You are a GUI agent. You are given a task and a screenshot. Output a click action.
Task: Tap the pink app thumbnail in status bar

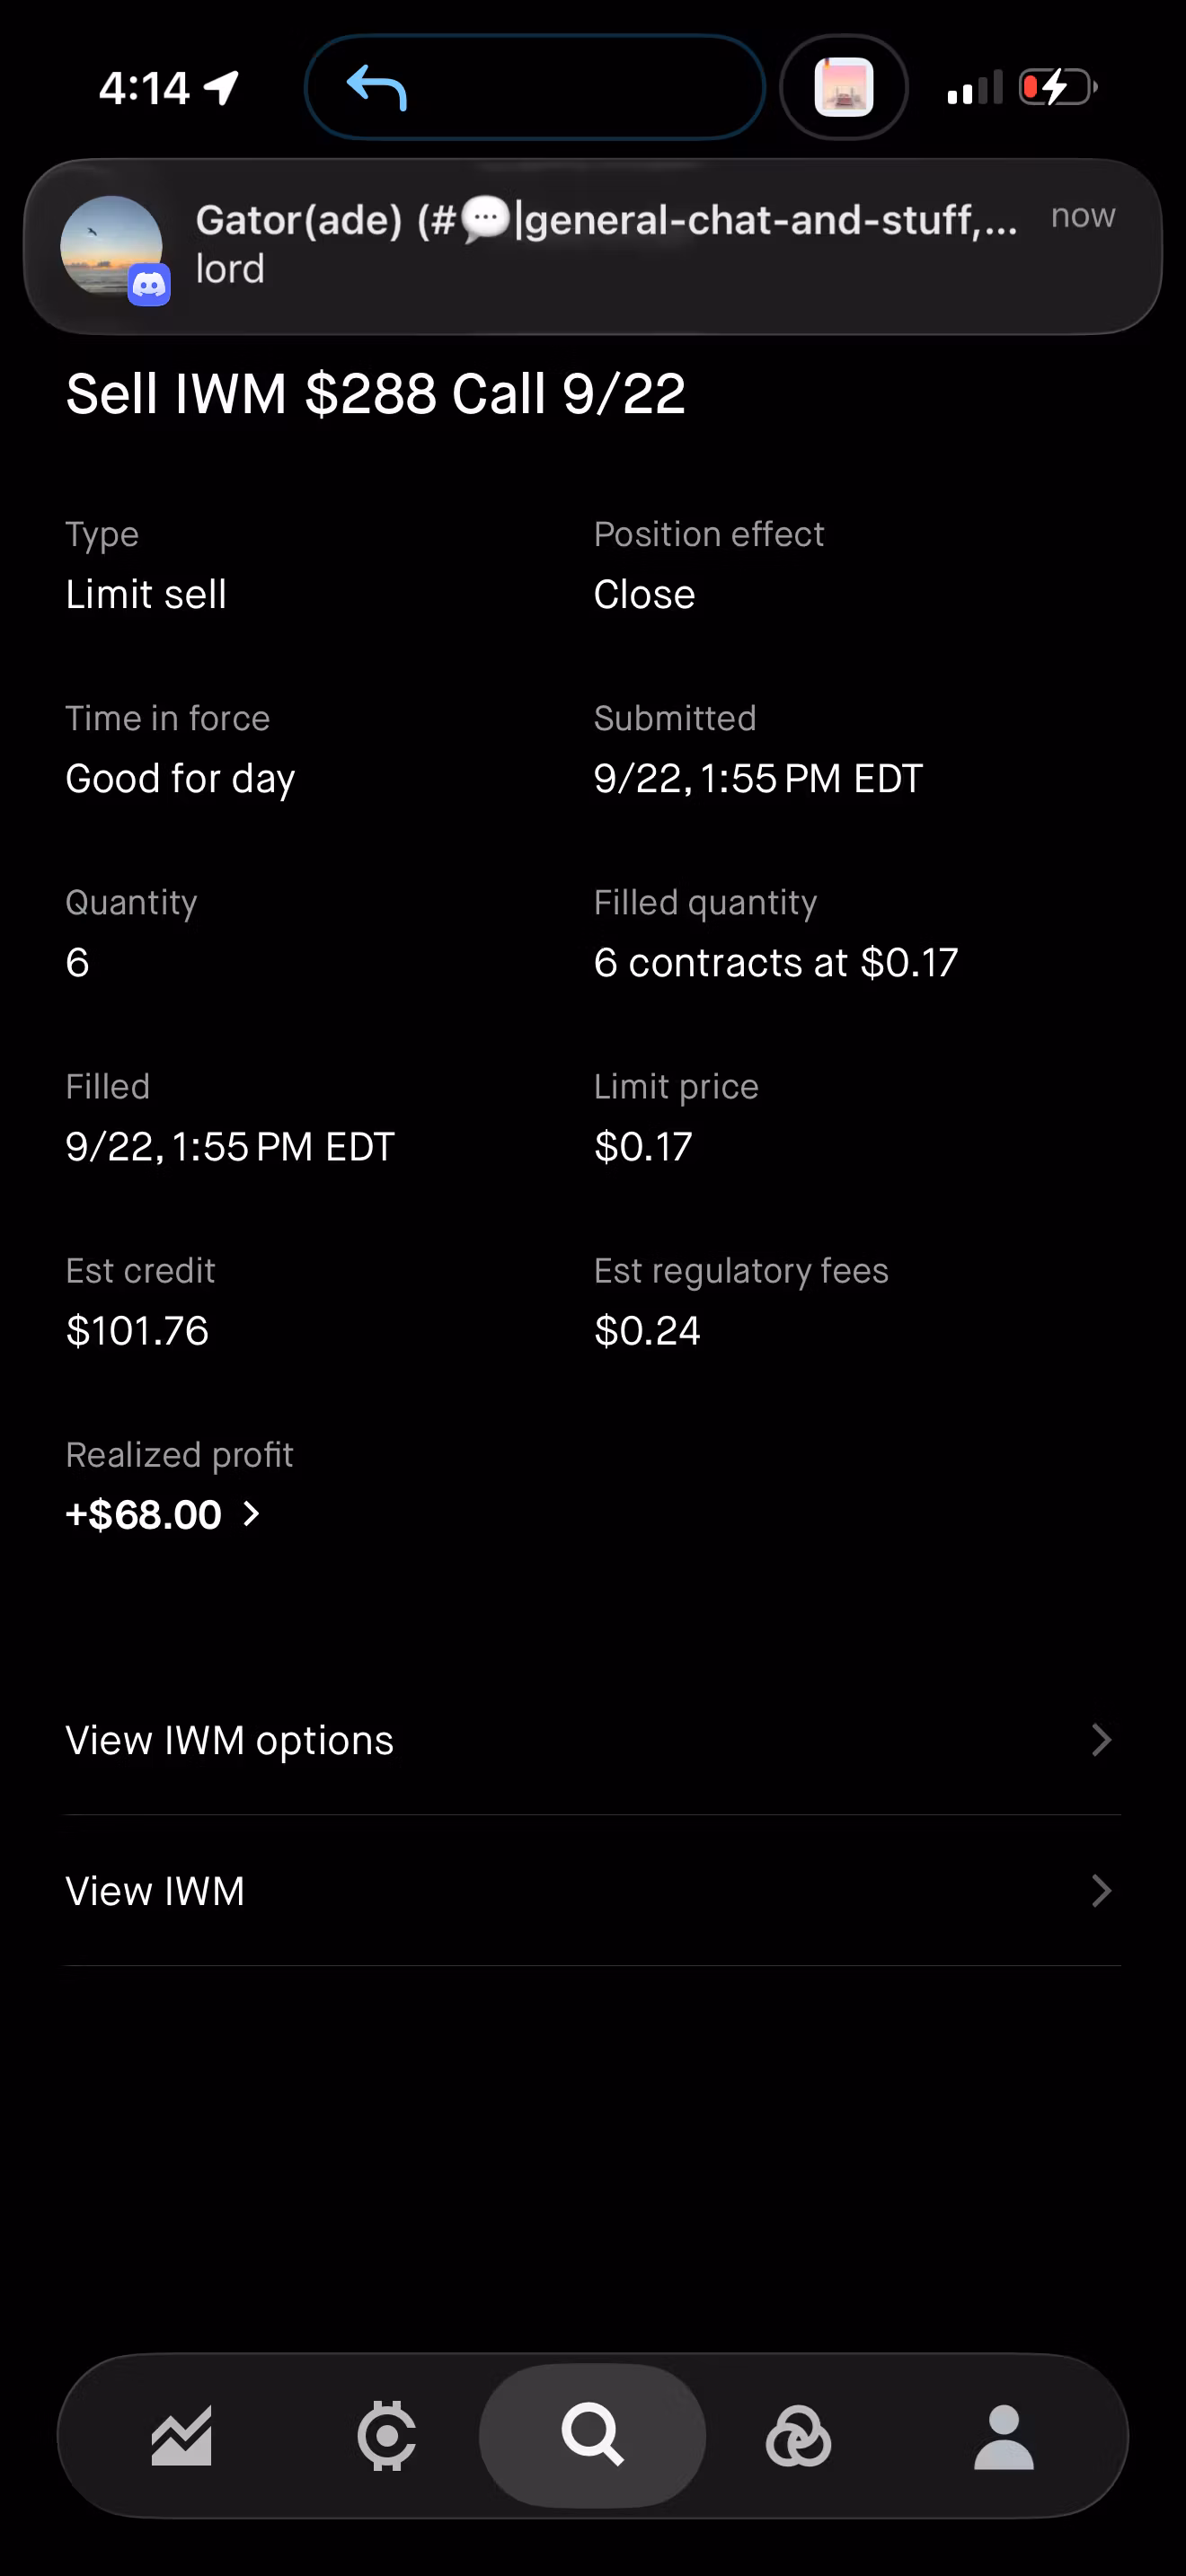pyautogui.click(x=844, y=87)
